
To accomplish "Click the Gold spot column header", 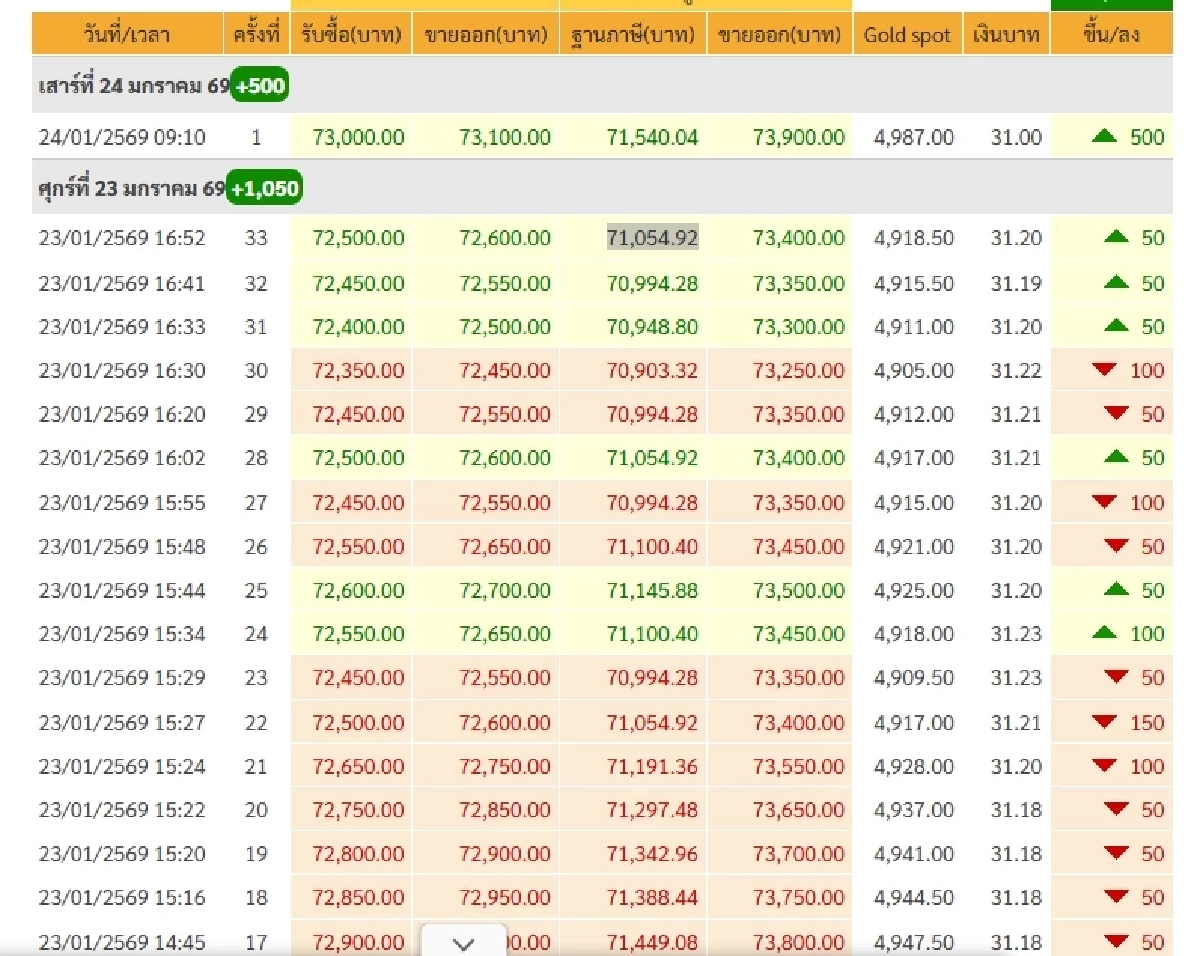I will click(x=906, y=34).
